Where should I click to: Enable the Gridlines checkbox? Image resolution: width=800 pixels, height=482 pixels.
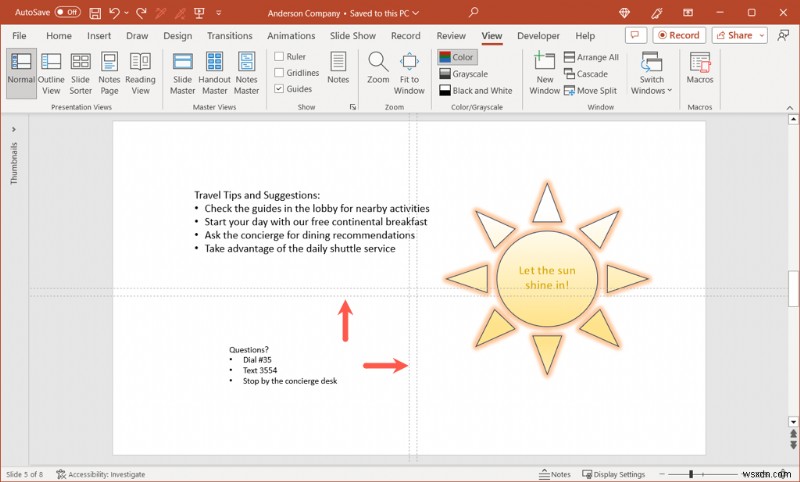[x=279, y=73]
